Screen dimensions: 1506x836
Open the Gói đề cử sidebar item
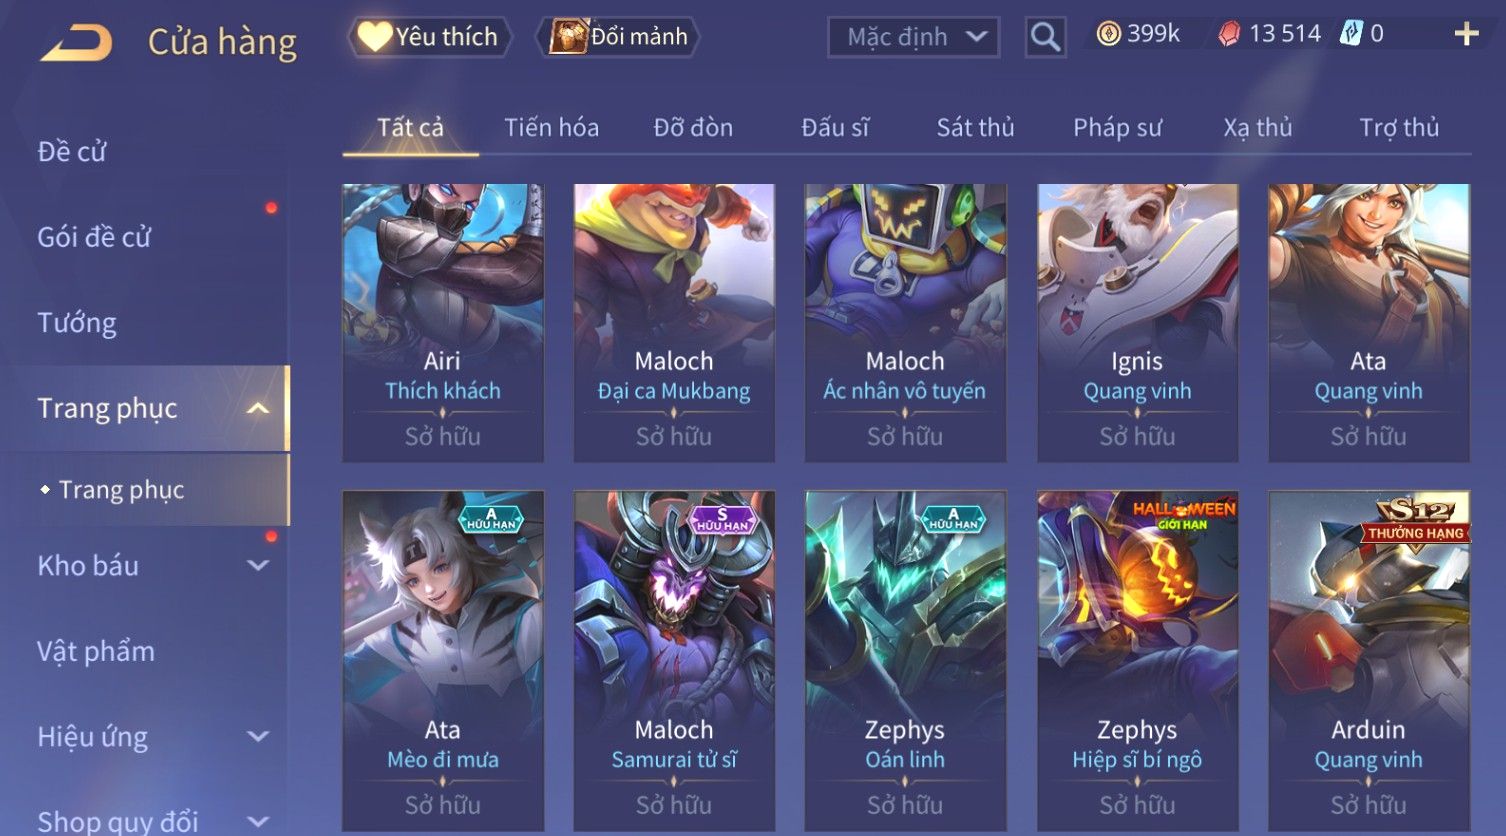tap(94, 237)
